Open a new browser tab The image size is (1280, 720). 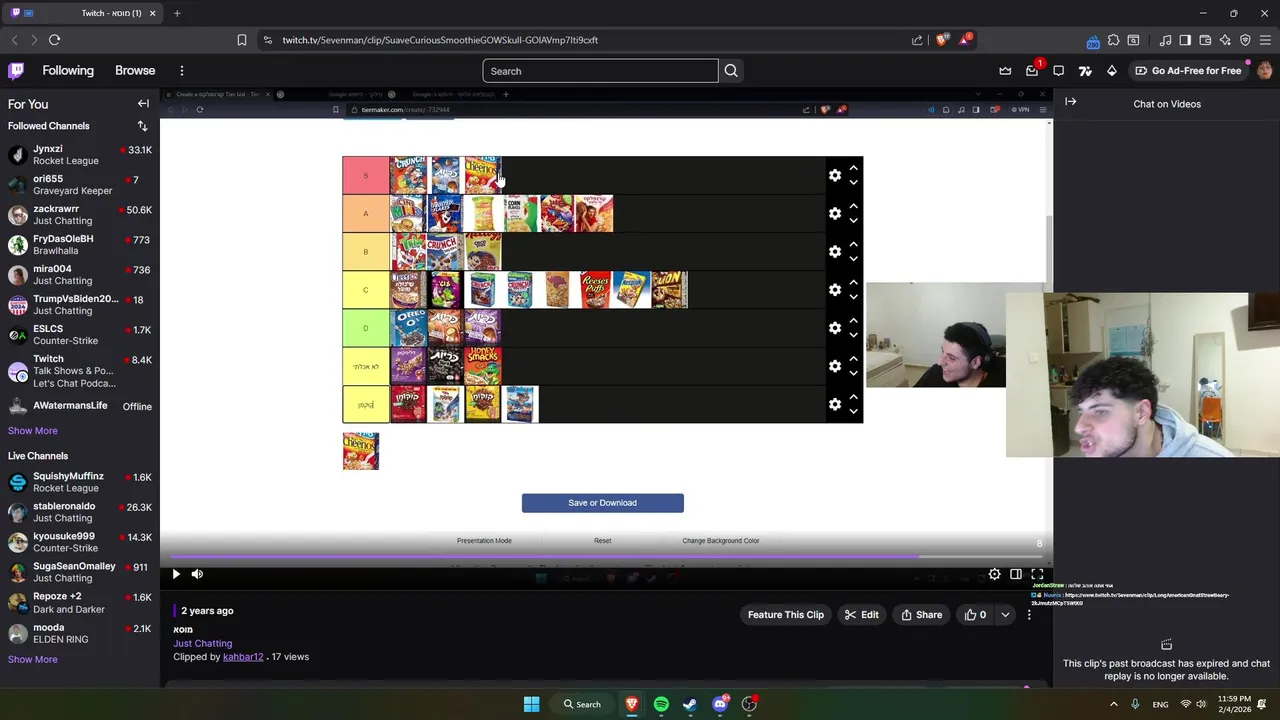click(177, 13)
